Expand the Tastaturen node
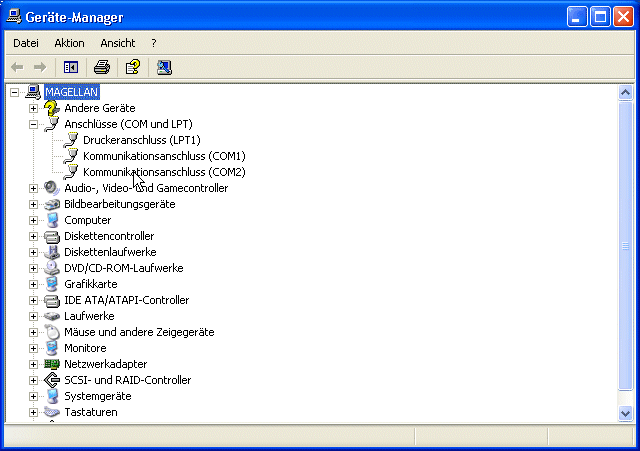This screenshot has width=640, height=451. [x=33, y=412]
